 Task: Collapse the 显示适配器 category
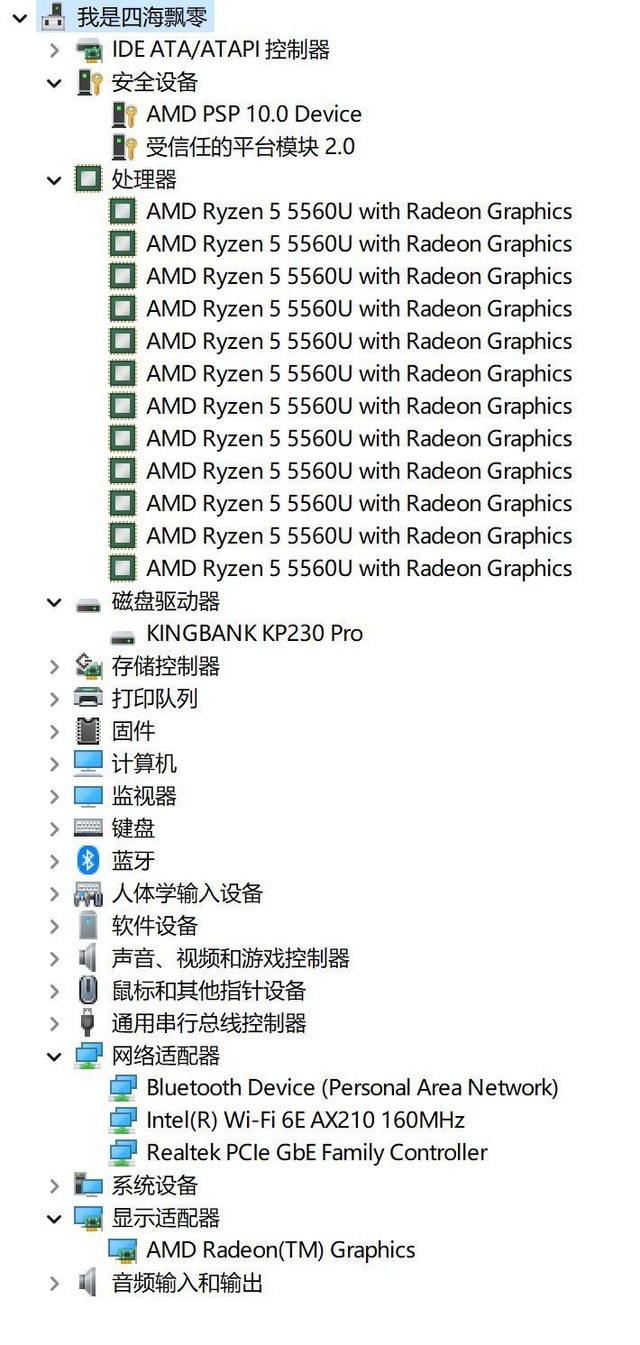54,1218
